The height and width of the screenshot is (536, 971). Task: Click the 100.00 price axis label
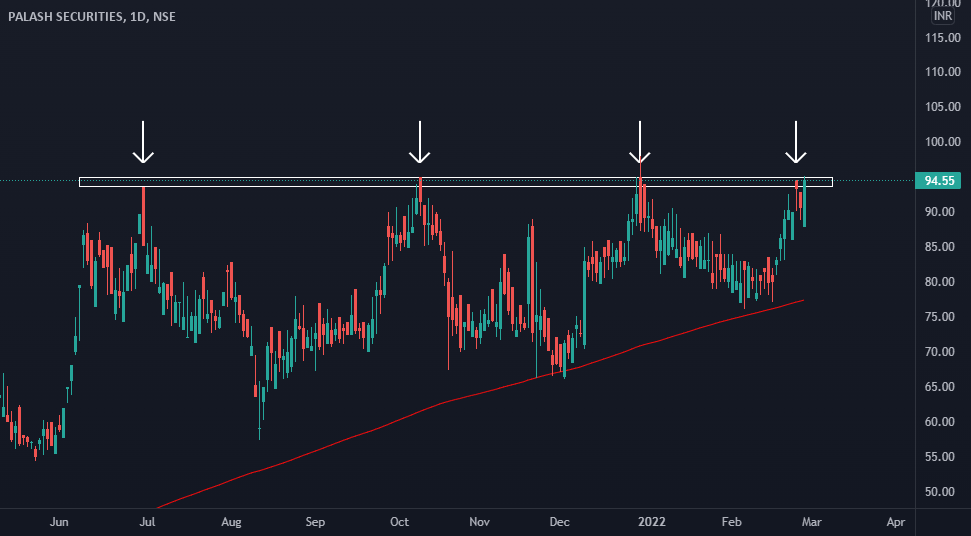point(943,142)
